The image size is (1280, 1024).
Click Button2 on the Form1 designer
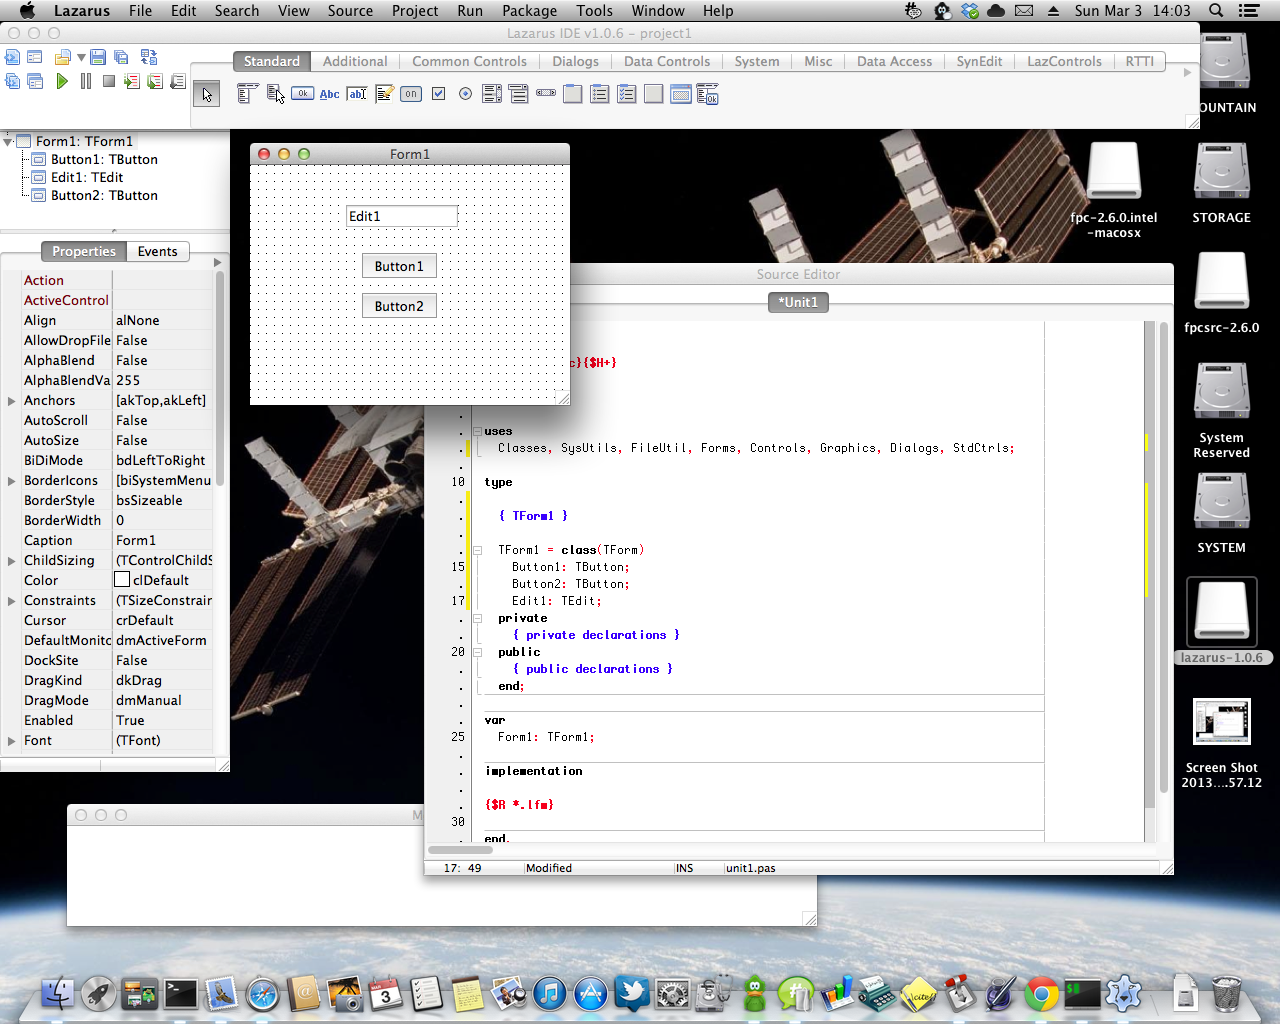(399, 306)
